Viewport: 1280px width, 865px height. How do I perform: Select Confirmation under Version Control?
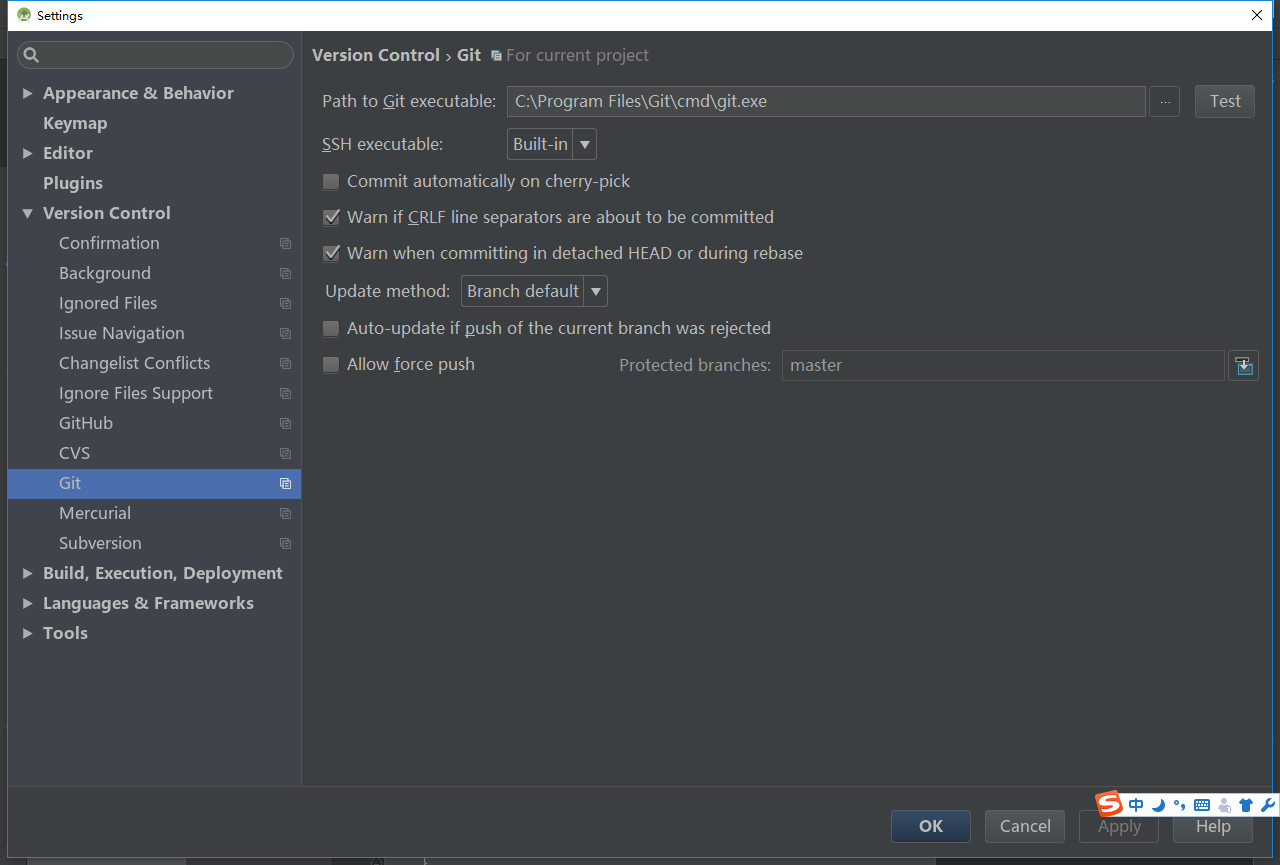coord(109,243)
